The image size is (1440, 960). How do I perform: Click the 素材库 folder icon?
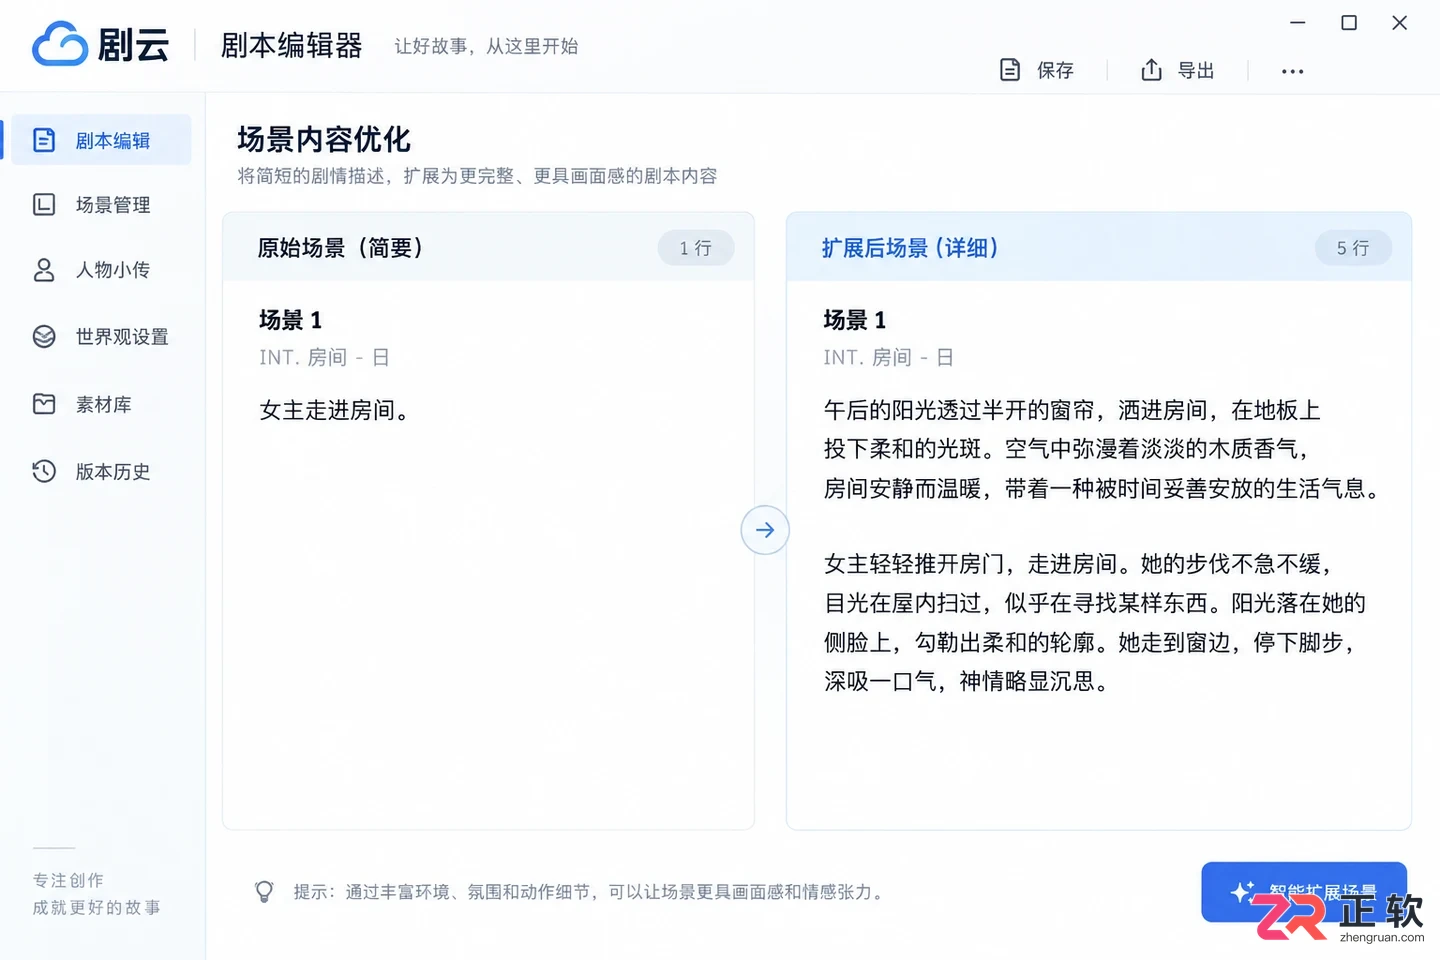pyautogui.click(x=44, y=404)
